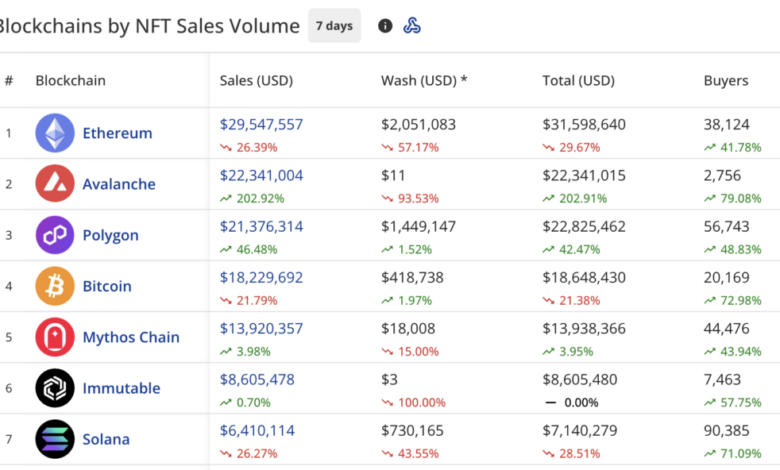The height and width of the screenshot is (470, 780).
Task: Open the Immutable blockchain link
Action: pos(121,388)
